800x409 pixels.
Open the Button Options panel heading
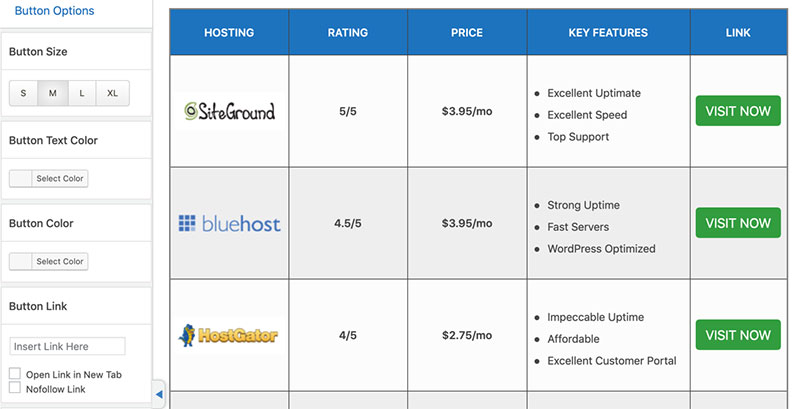(x=54, y=11)
